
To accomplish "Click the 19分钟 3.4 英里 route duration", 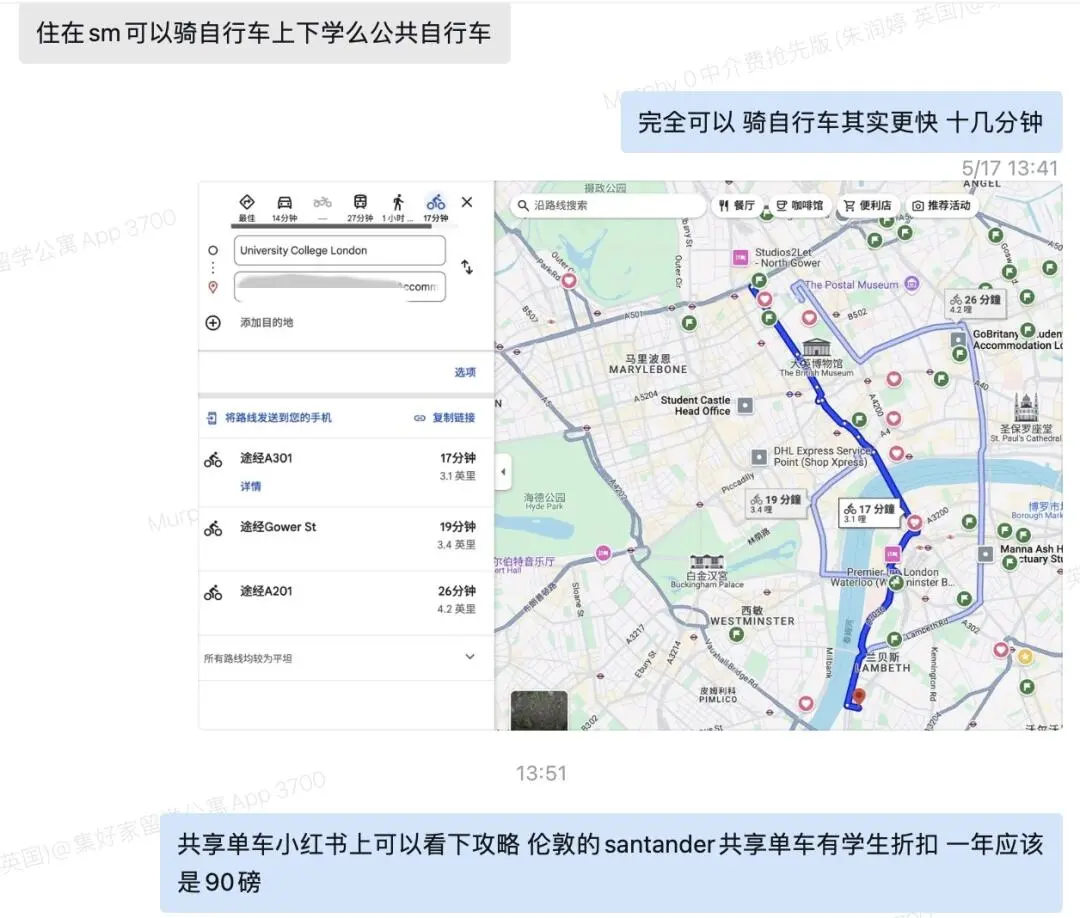I will tap(457, 535).
